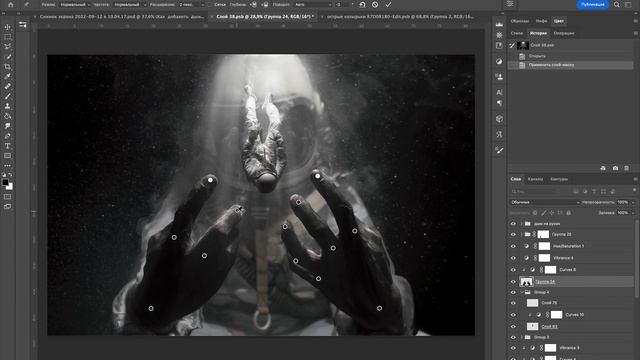Open the 3D panel cube icon
640x360 pixels.
click(x=499, y=119)
